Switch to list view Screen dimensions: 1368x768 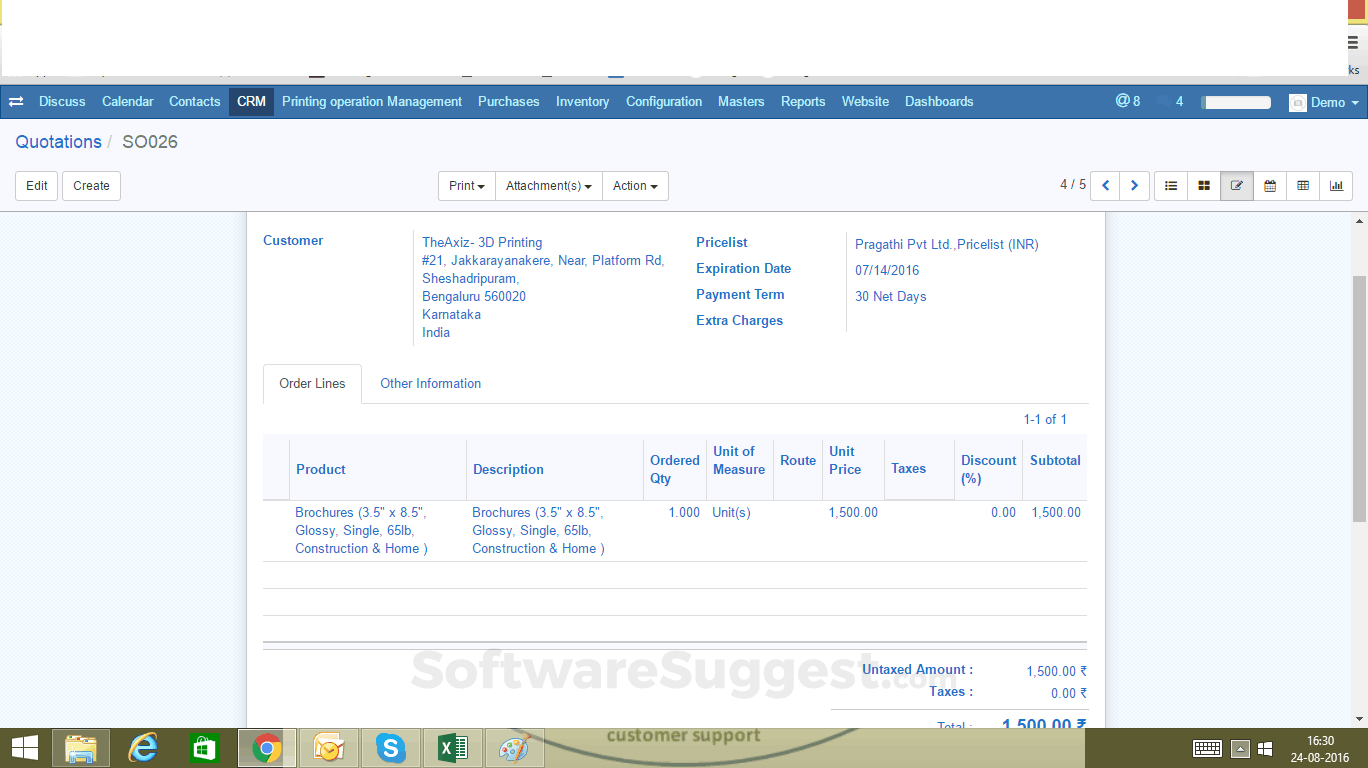(x=1170, y=186)
